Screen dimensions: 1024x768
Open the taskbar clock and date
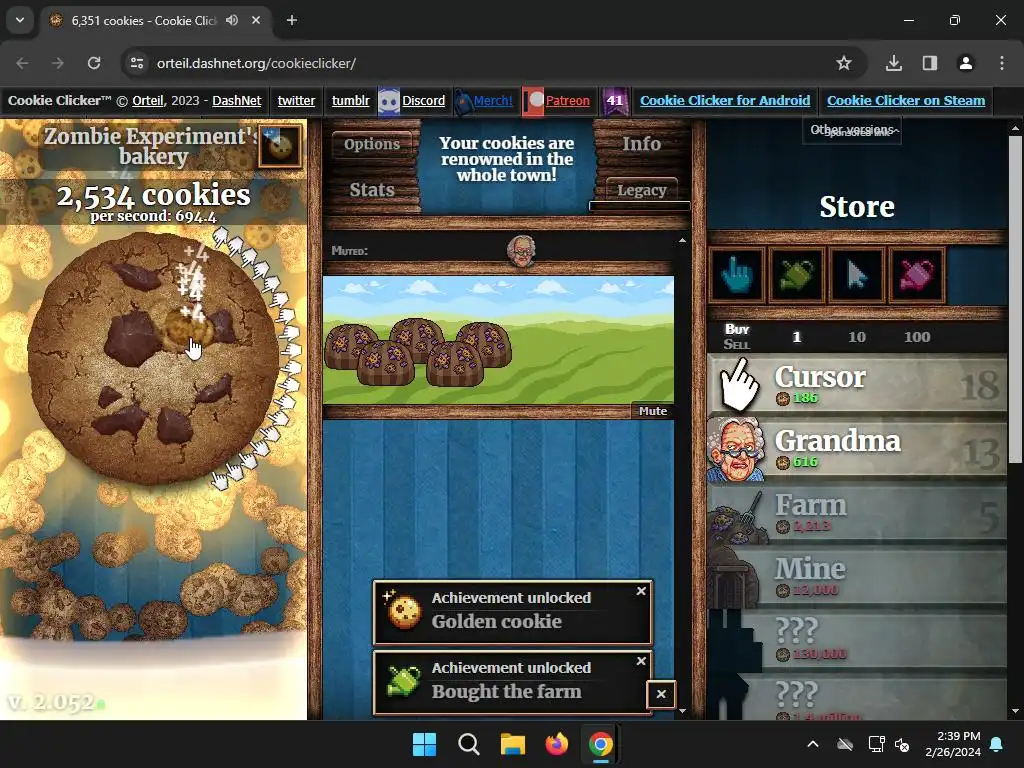(953, 744)
